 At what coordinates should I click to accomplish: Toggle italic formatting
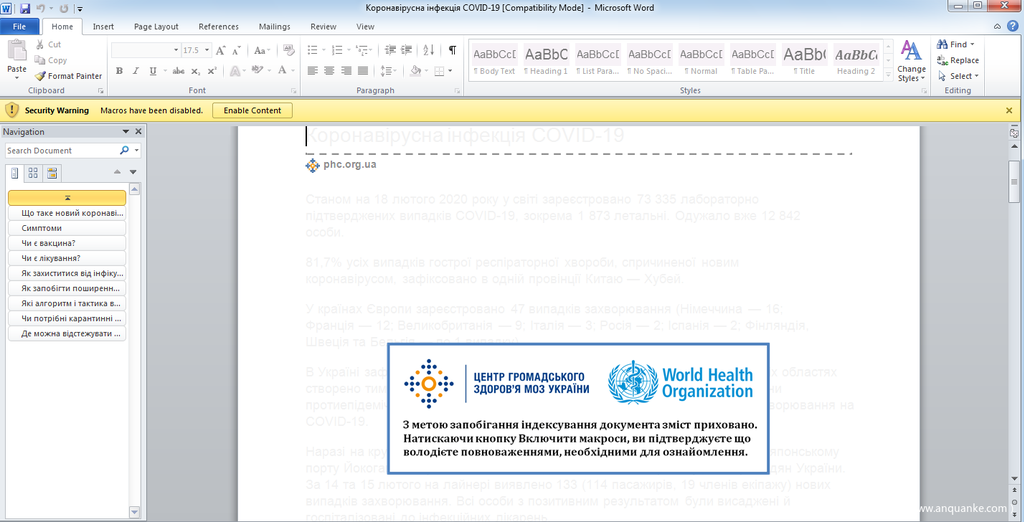[x=136, y=71]
